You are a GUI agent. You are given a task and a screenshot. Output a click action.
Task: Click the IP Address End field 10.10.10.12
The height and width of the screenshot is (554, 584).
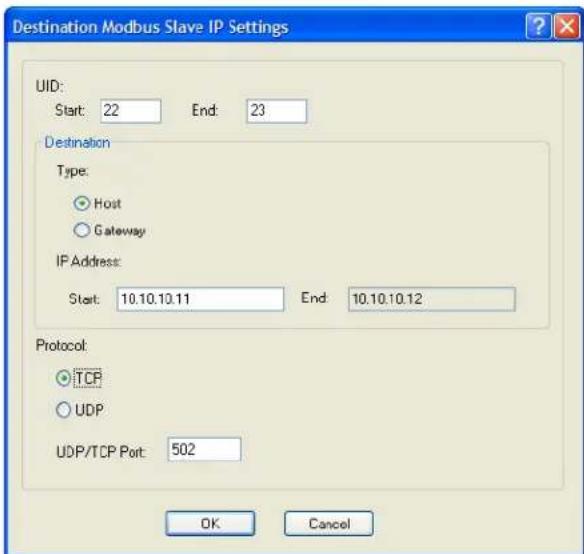tap(432, 299)
